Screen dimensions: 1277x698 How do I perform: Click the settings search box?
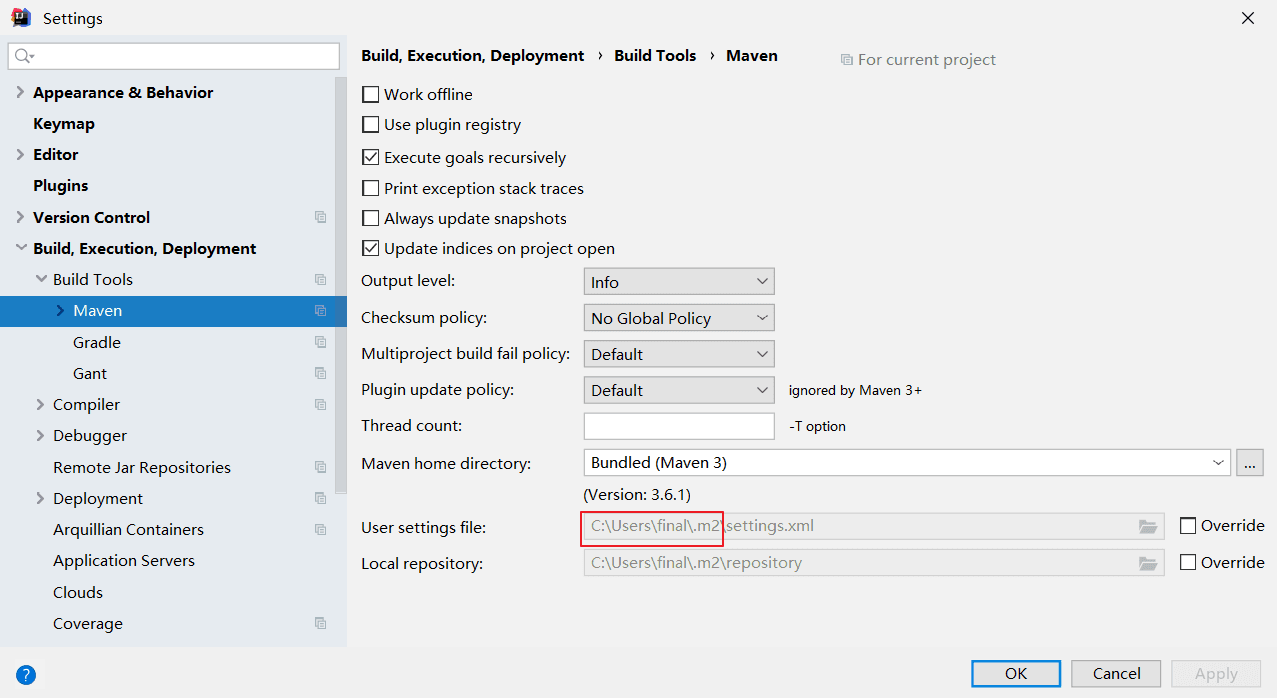point(175,56)
